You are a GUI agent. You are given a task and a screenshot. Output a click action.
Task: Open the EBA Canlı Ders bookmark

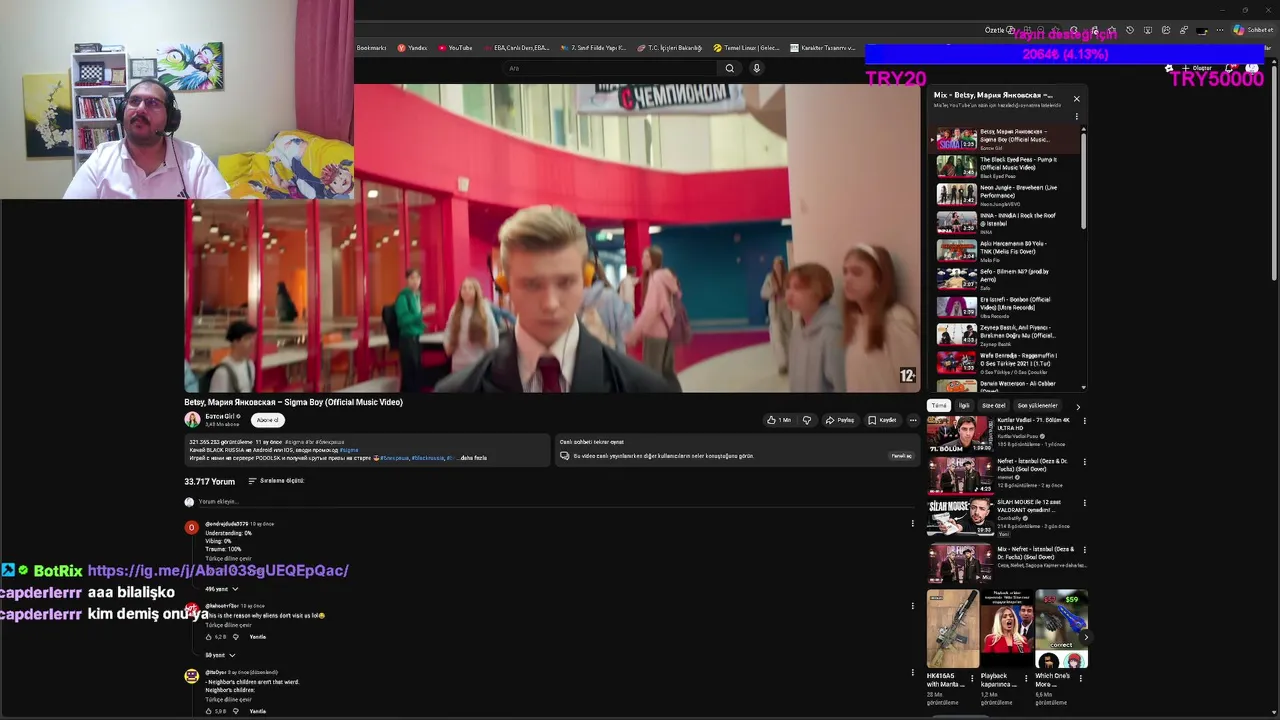pos(517,48)
